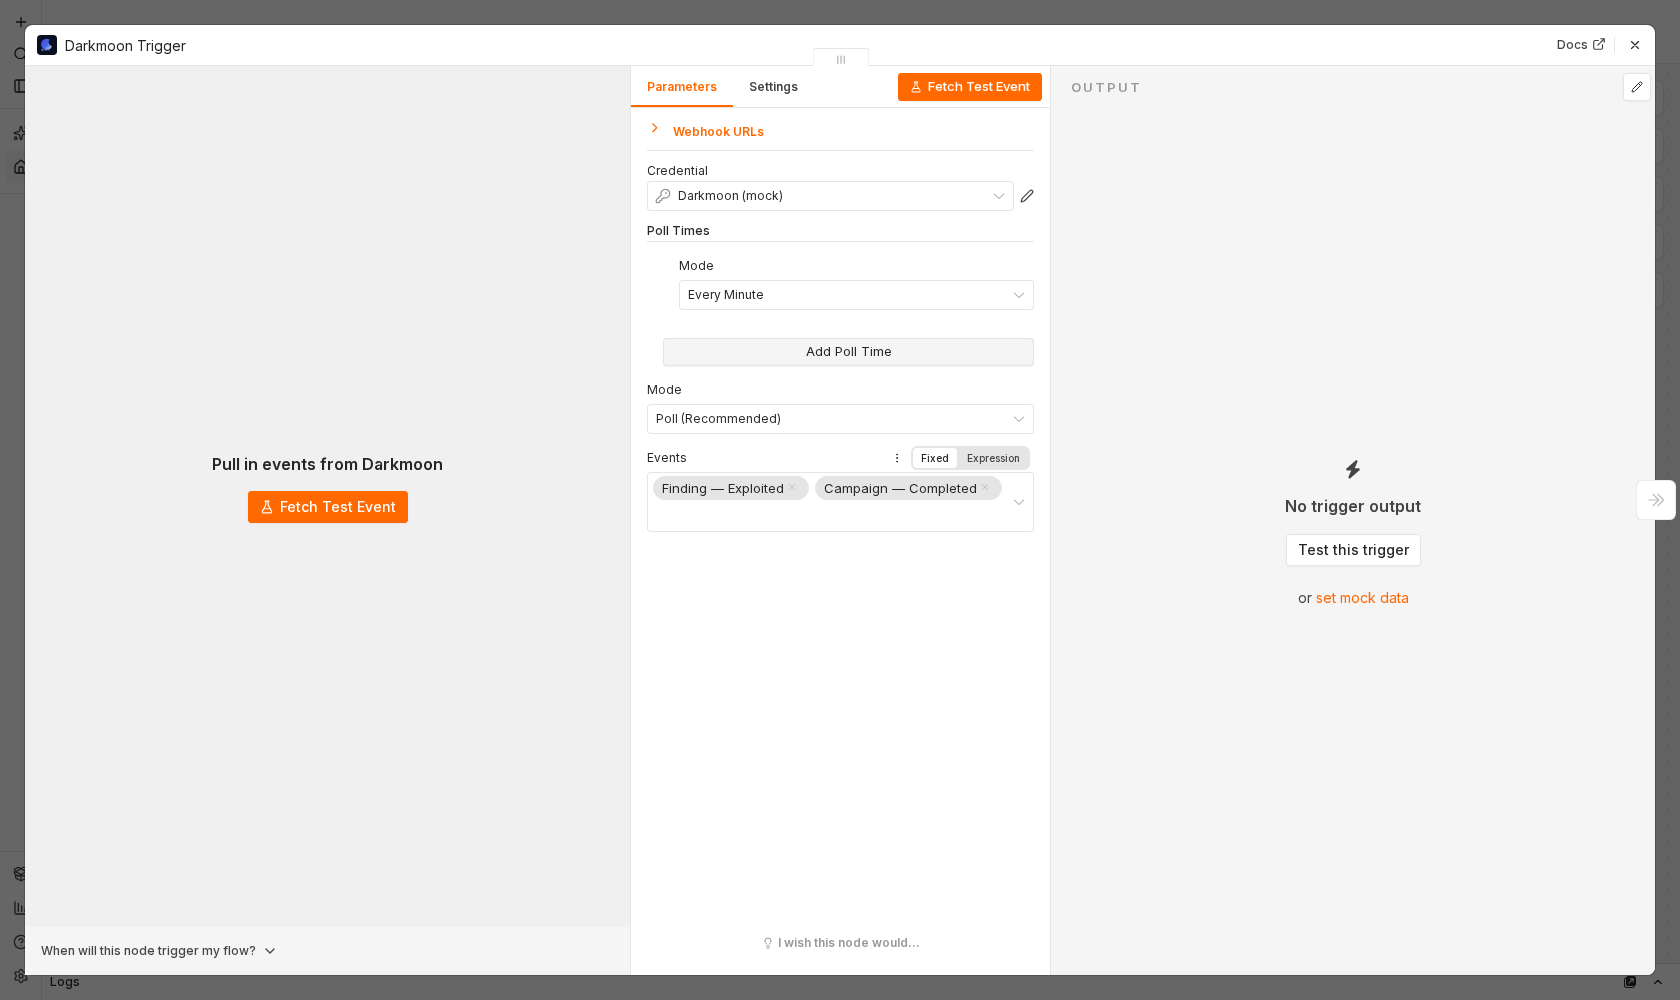Click the Finding — Exploited tag text
This screenshot has width=1680, height=1000.
(x=723, y=488)
